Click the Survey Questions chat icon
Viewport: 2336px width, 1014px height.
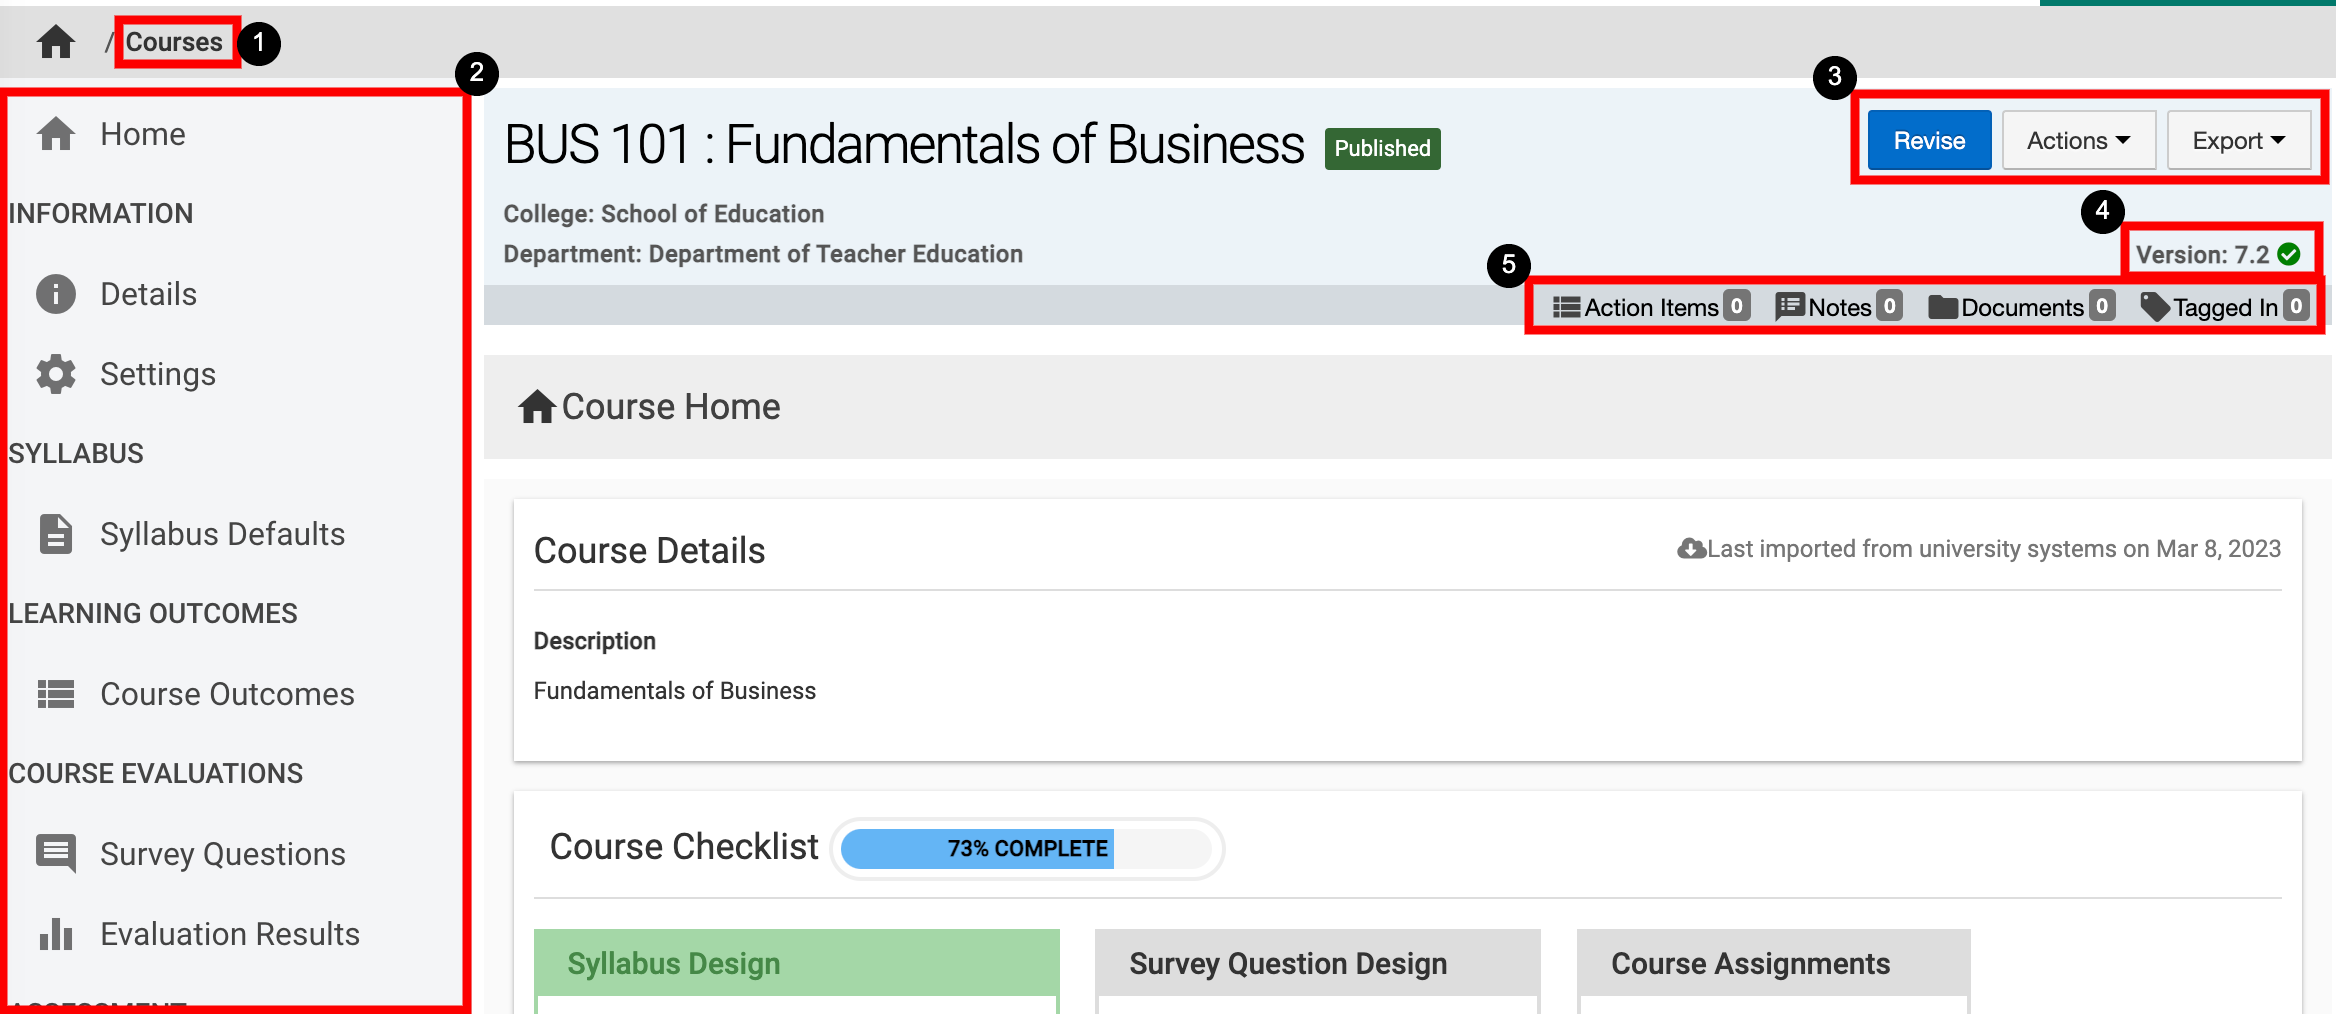pyautogui.click(x=56, y=853)
